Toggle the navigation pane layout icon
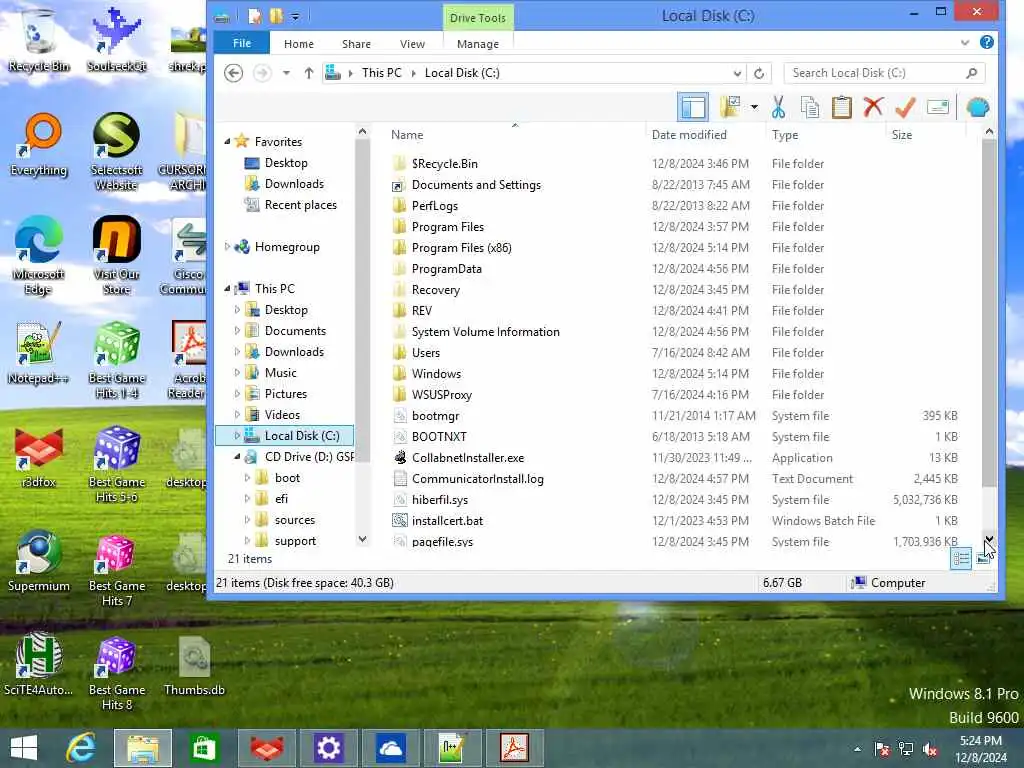Screen dimensions: 1024x768 coord(693,107)
